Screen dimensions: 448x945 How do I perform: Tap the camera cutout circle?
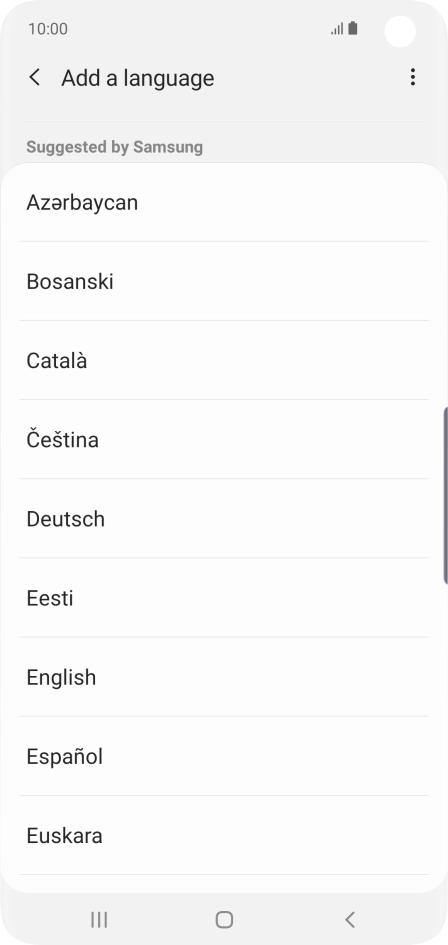click(x=400, y=31)
